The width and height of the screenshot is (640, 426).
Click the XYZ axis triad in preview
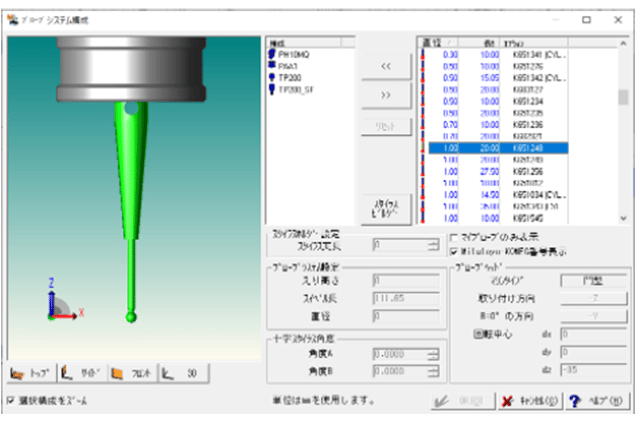point(64,300)
